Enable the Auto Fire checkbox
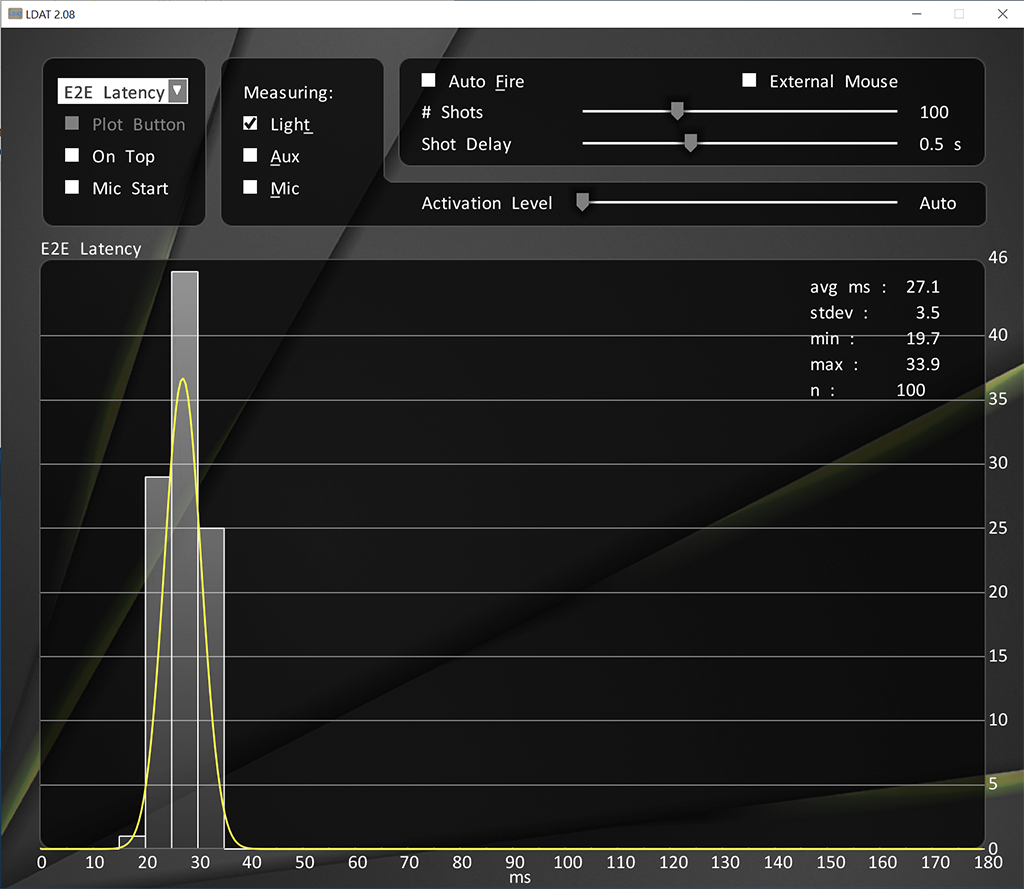1024x889 pixels. tap(428, 80)
